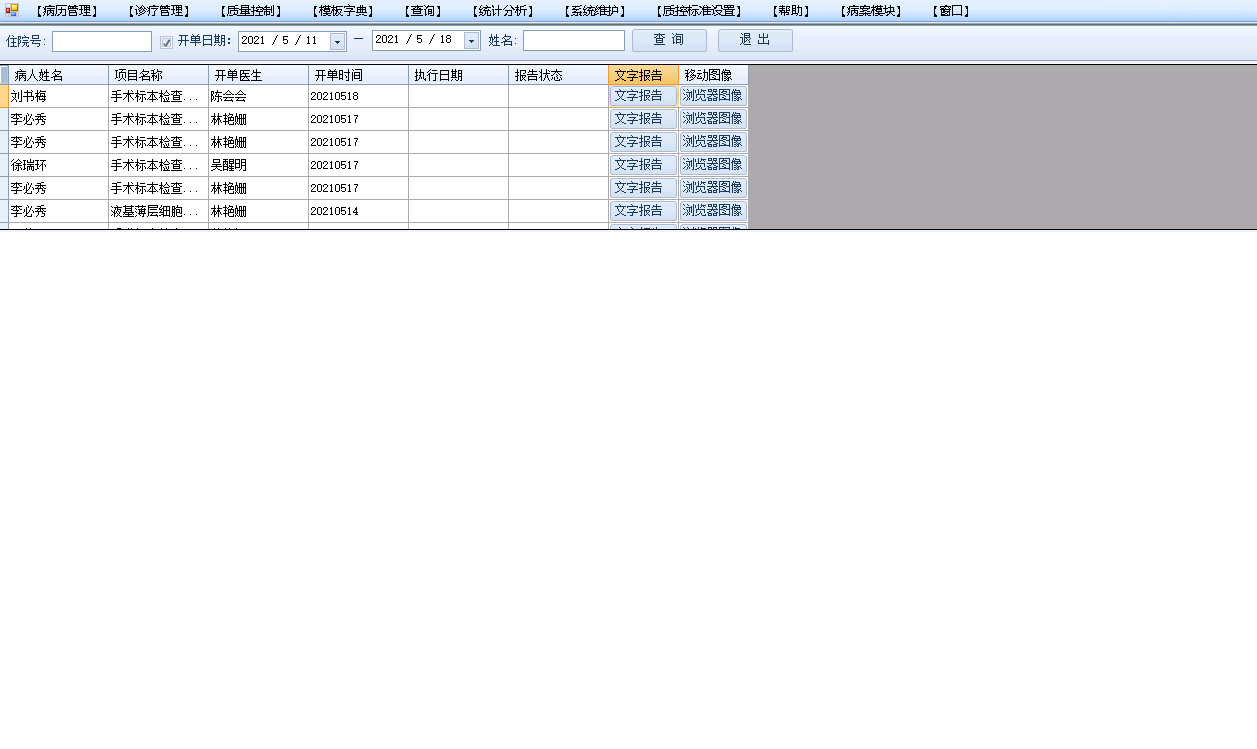Click the application icon left of 病历管理
Screen dimensions: 1257x749
[x=12, y=11]
